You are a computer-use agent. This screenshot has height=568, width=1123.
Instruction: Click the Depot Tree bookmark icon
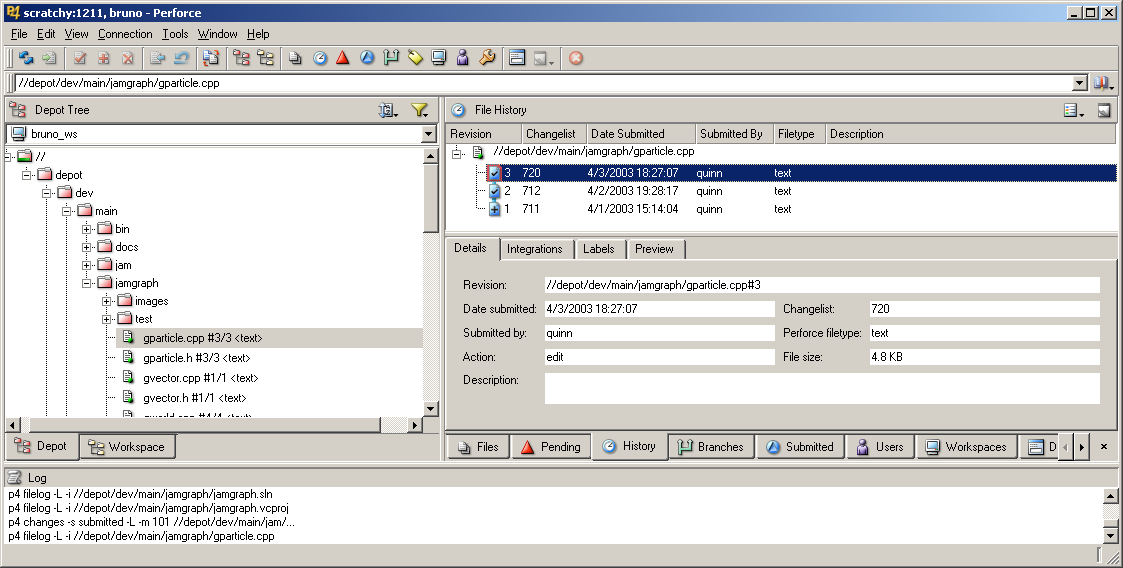(x=387, y=110)
